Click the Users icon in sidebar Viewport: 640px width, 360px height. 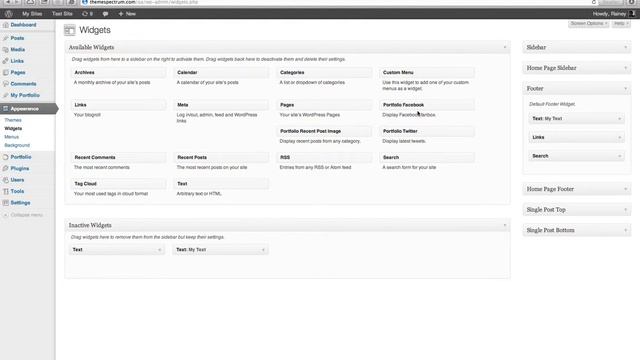(6, 180)
